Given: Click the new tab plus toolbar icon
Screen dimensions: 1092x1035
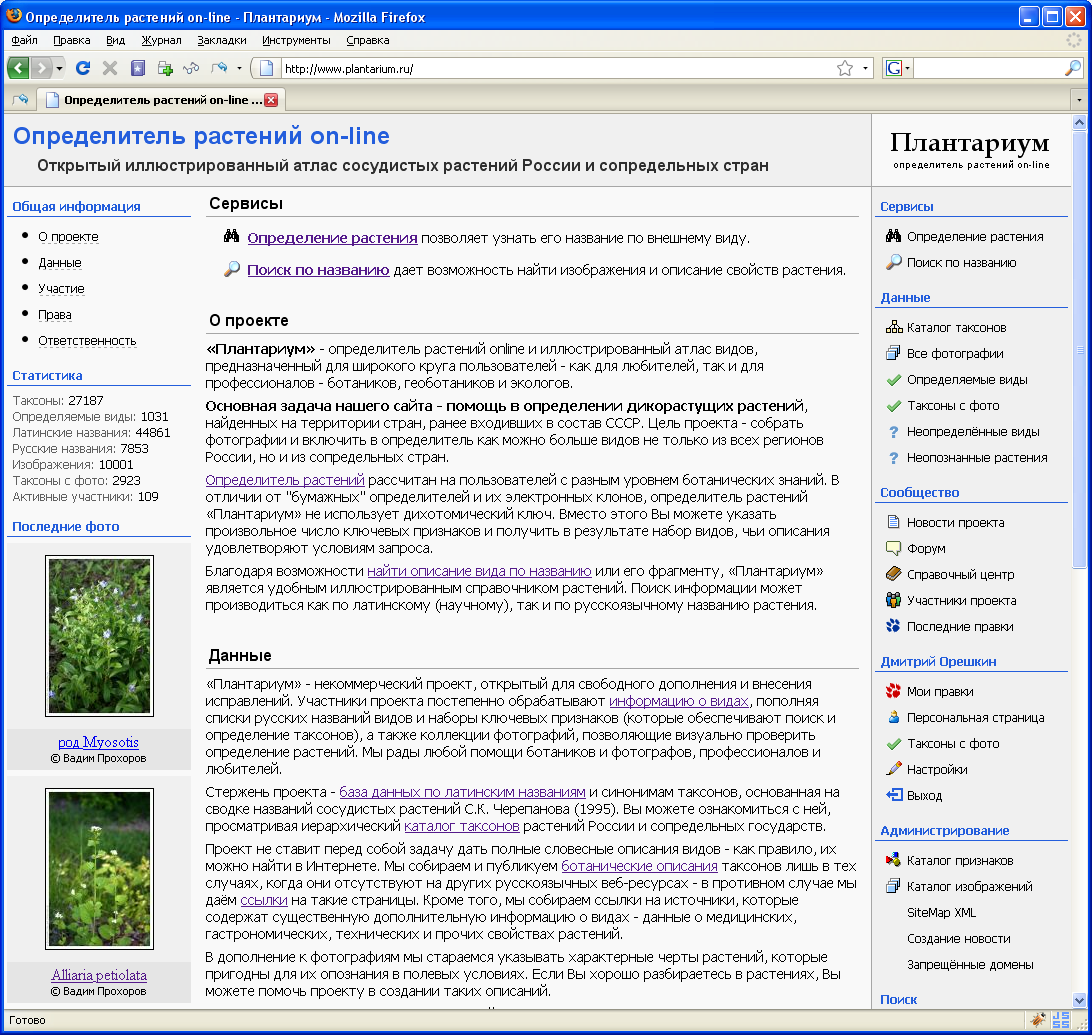Looking at the screenshot, I should coord(165,68).
